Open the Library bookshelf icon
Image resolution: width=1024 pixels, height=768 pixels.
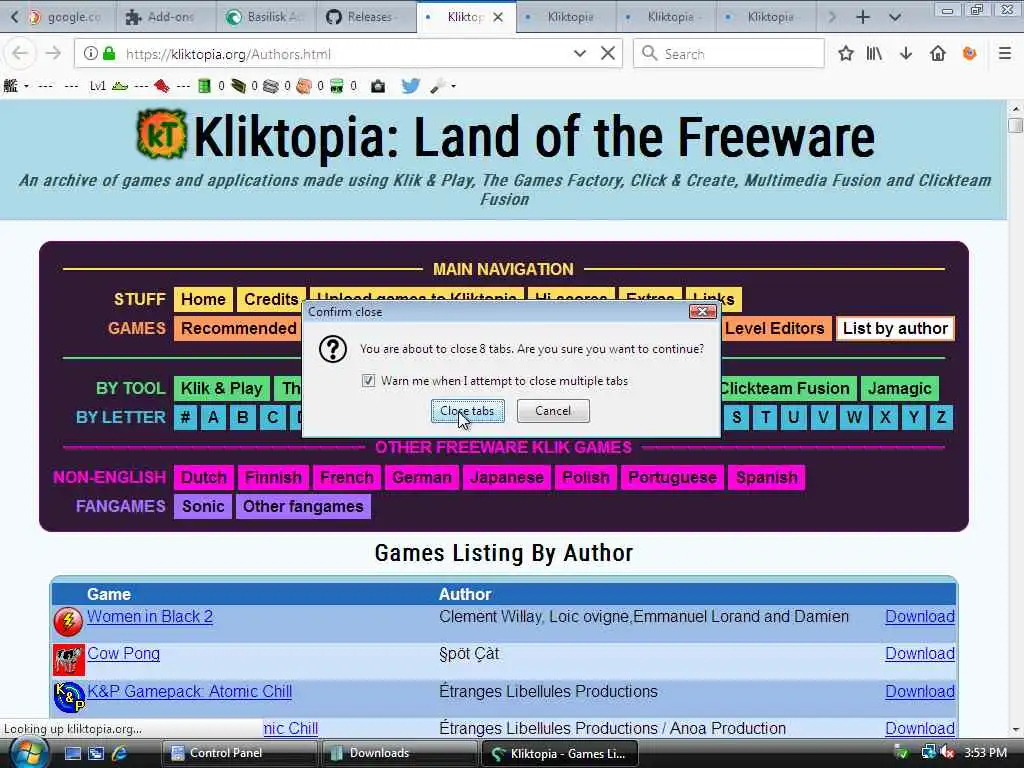pos(874,54)
